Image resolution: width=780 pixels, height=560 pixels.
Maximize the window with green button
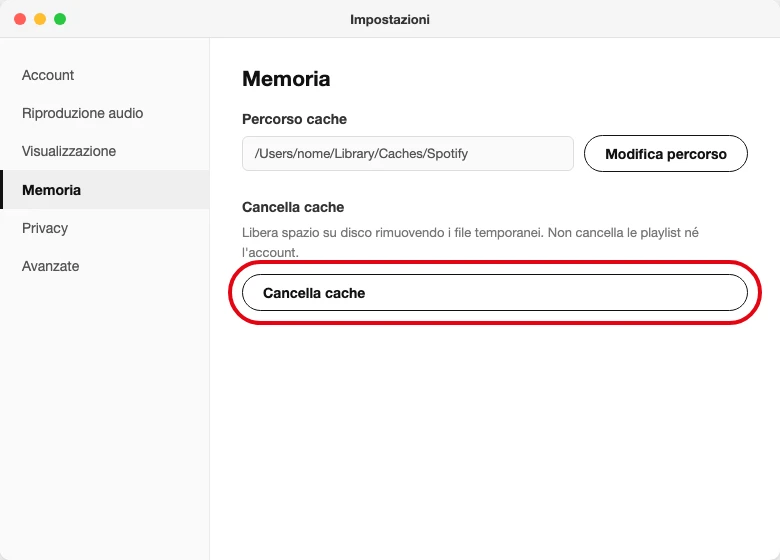coord(60,19)
